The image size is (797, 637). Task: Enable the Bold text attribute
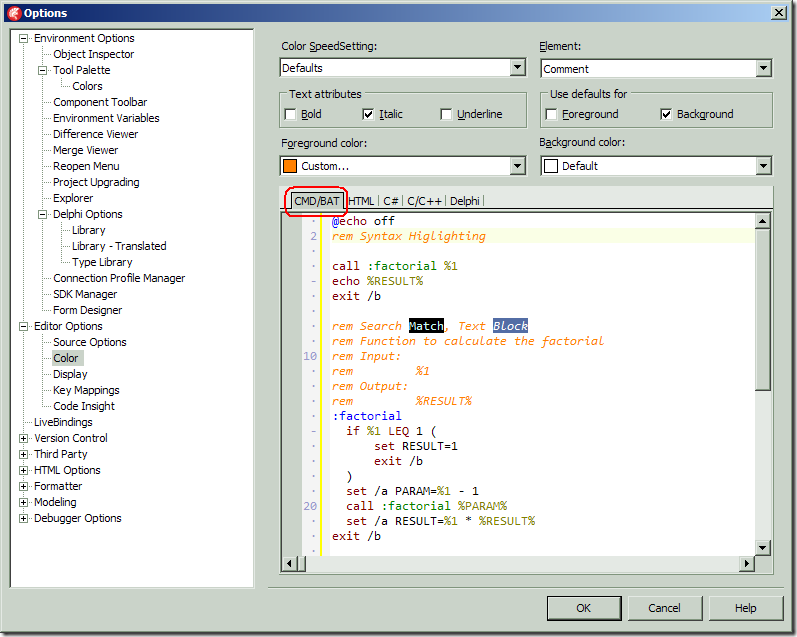(291, 114)
